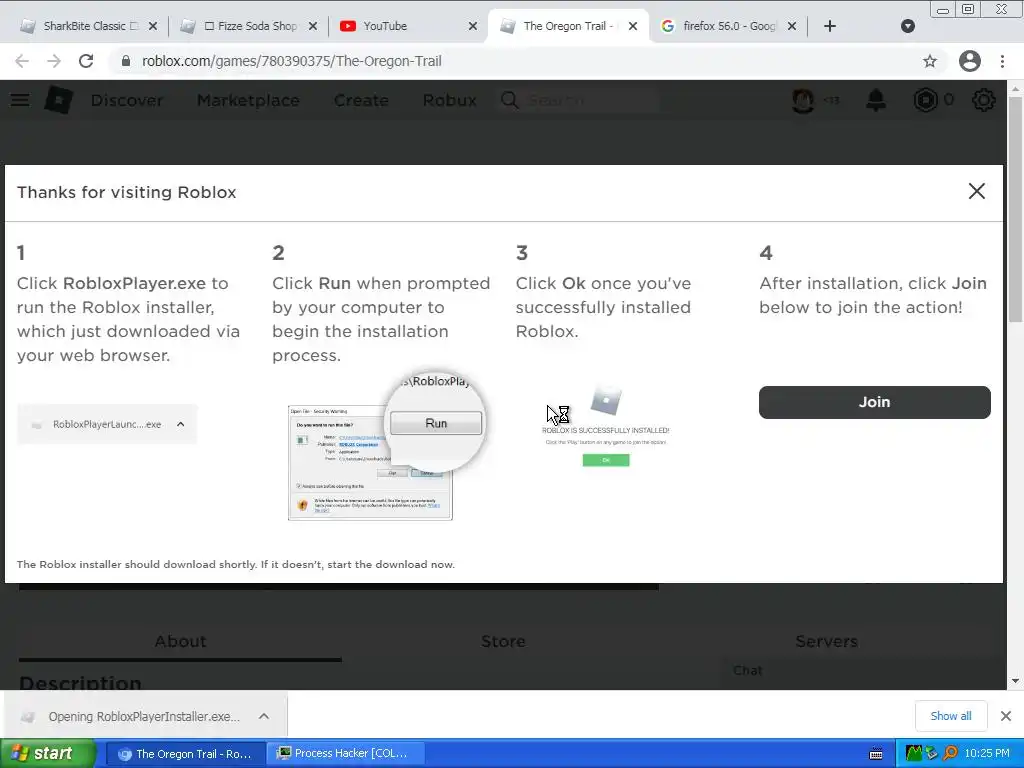This screenshot has width=1024, height=768.
Task: Click the 10:25 PM system clock
Action: click(x=986, y=754)
